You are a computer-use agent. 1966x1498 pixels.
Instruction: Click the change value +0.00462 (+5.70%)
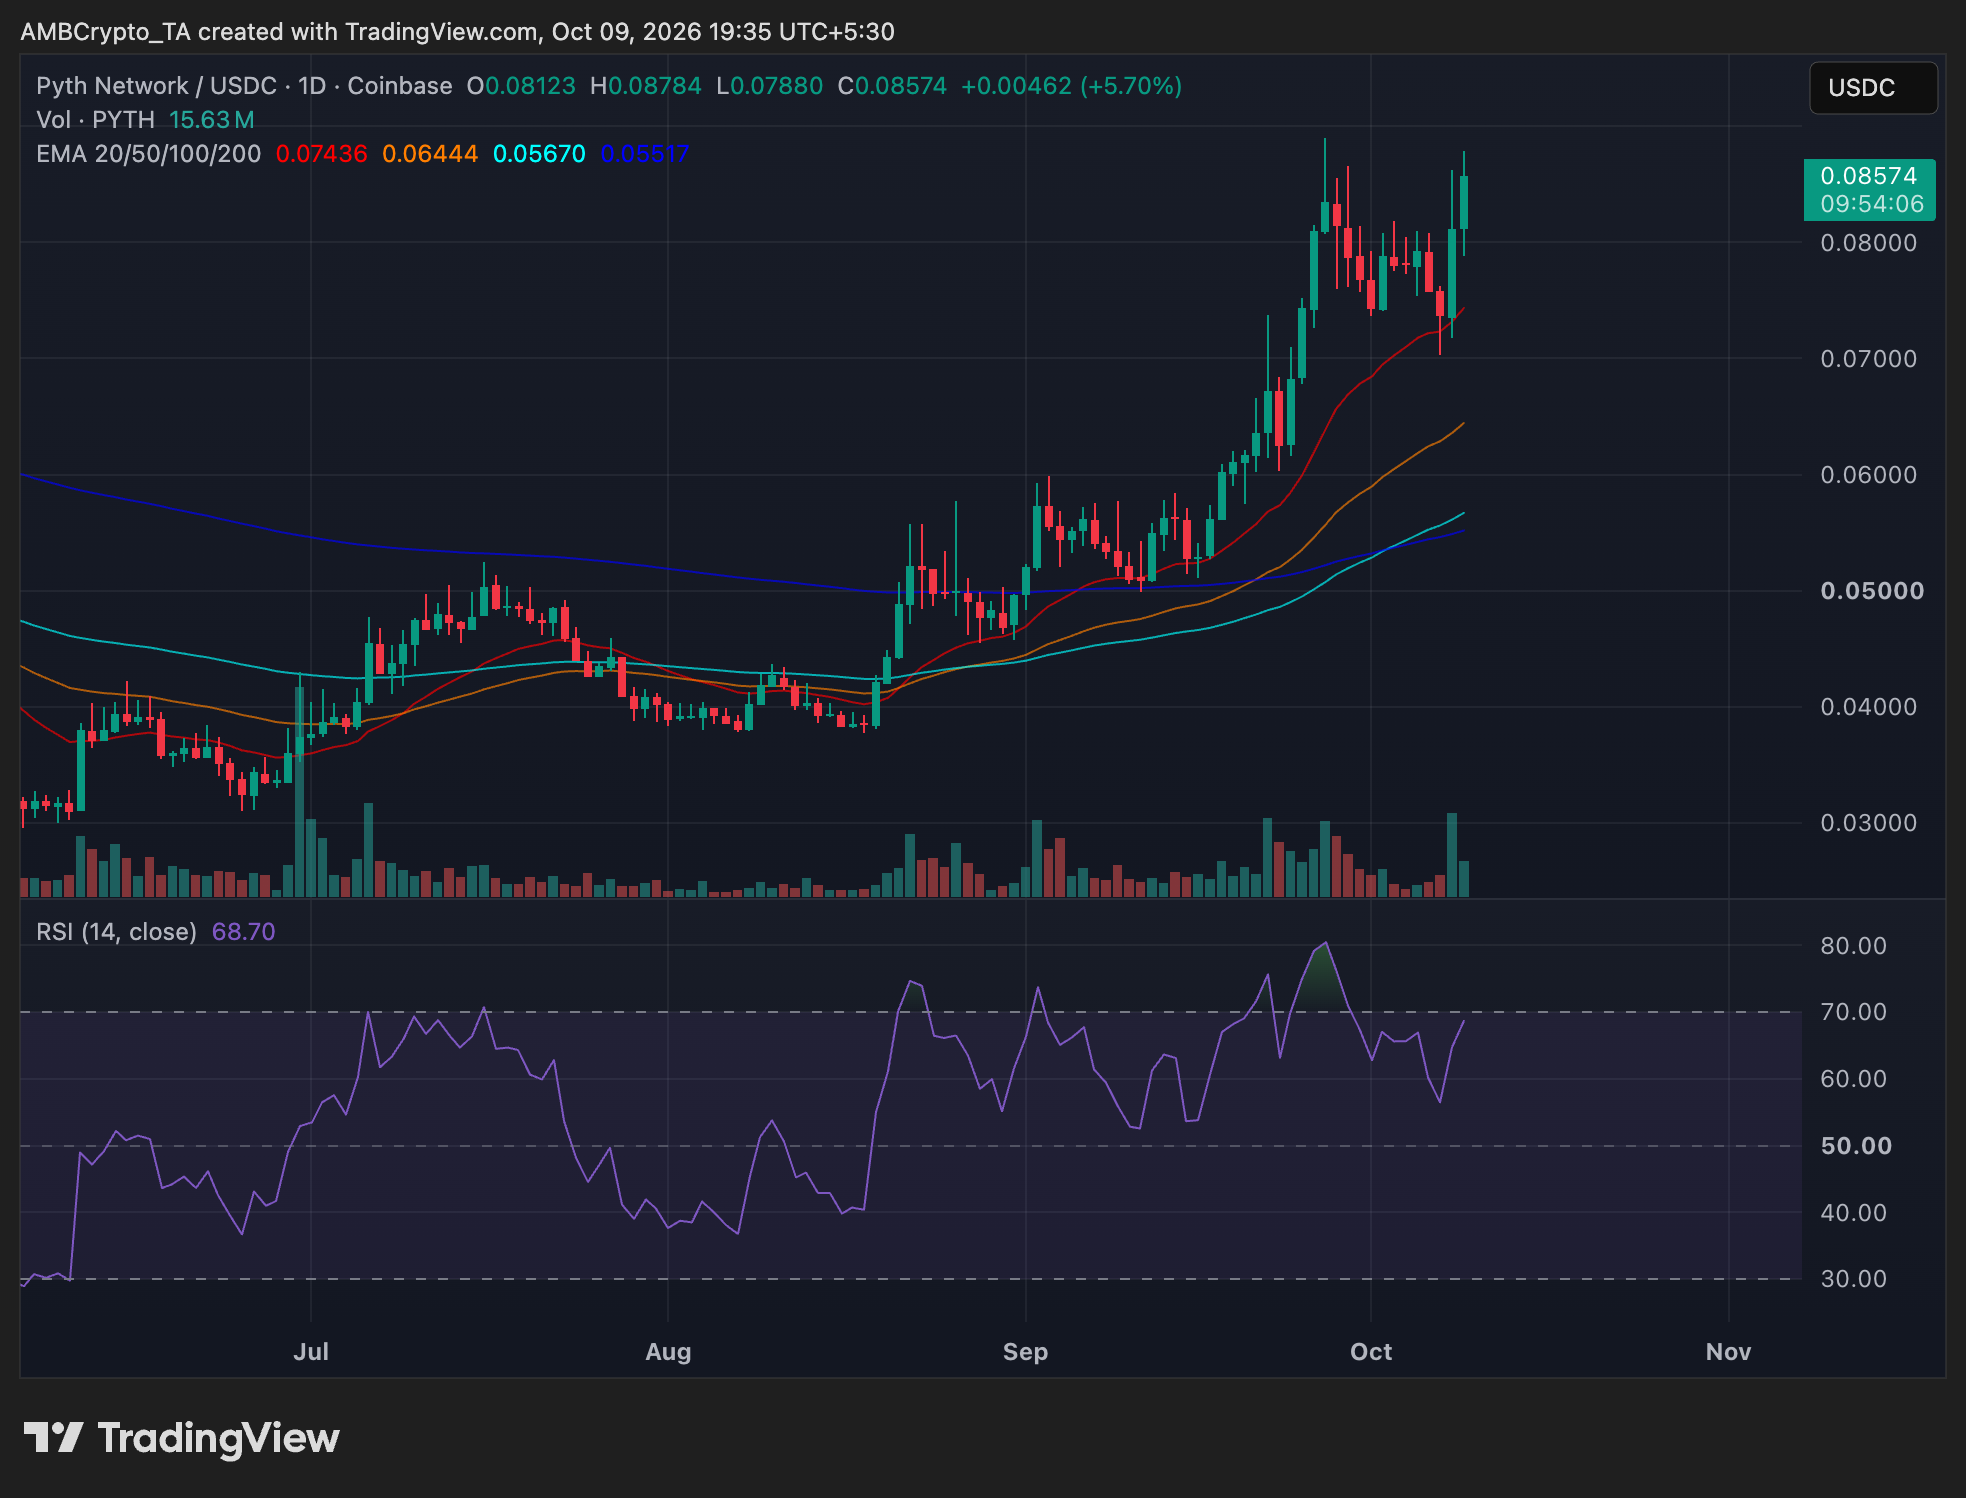click(1071, 86)
